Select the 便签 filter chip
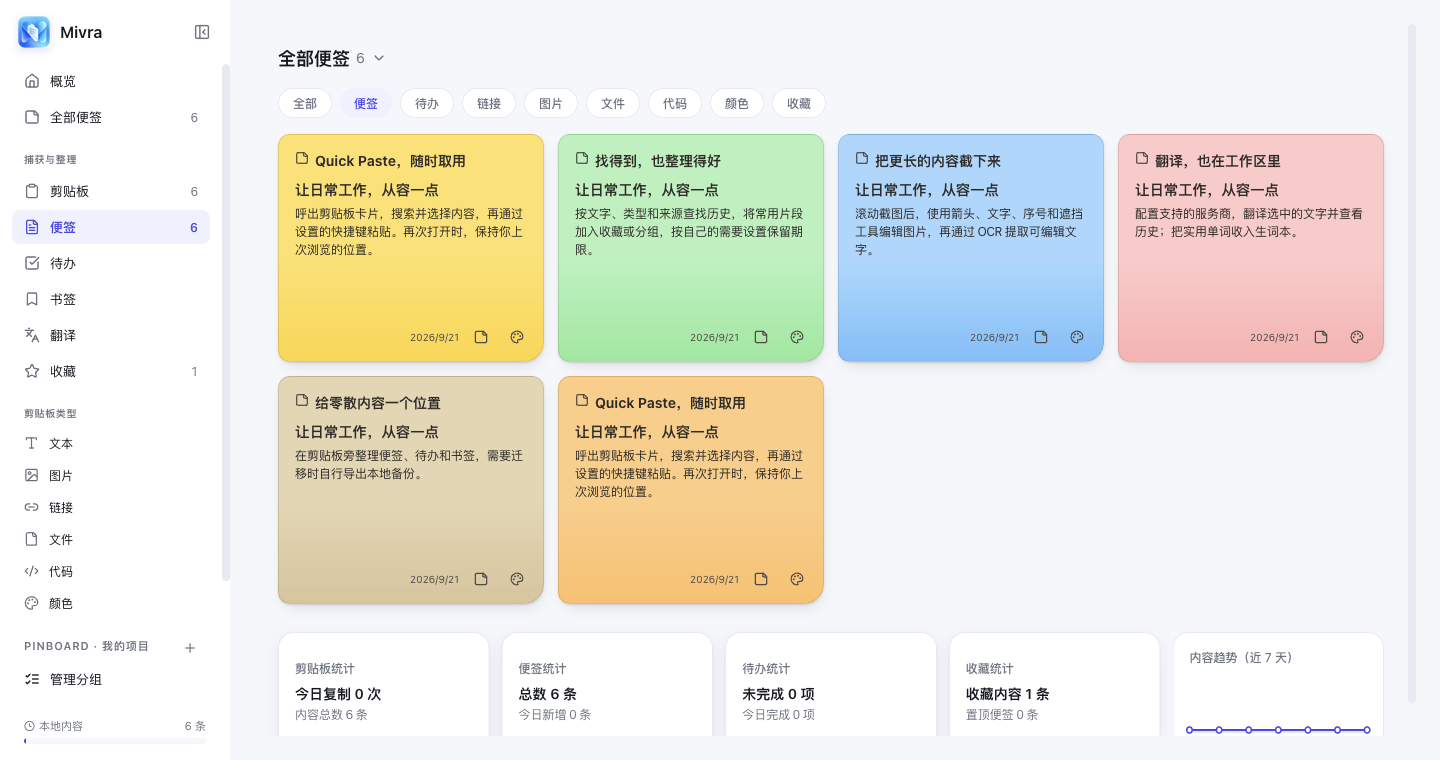Viewport: 1440px width, 760px height. click(366, 103)
